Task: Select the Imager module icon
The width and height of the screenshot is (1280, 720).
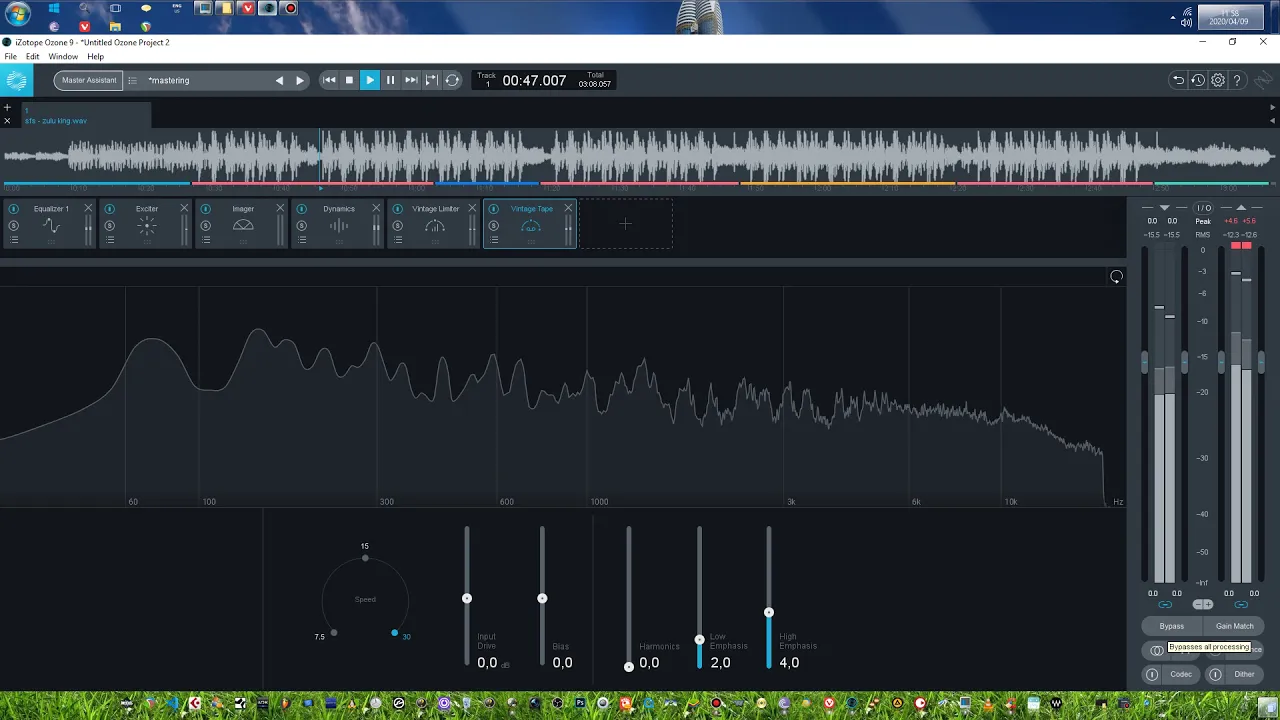Action: coord(243,226)
